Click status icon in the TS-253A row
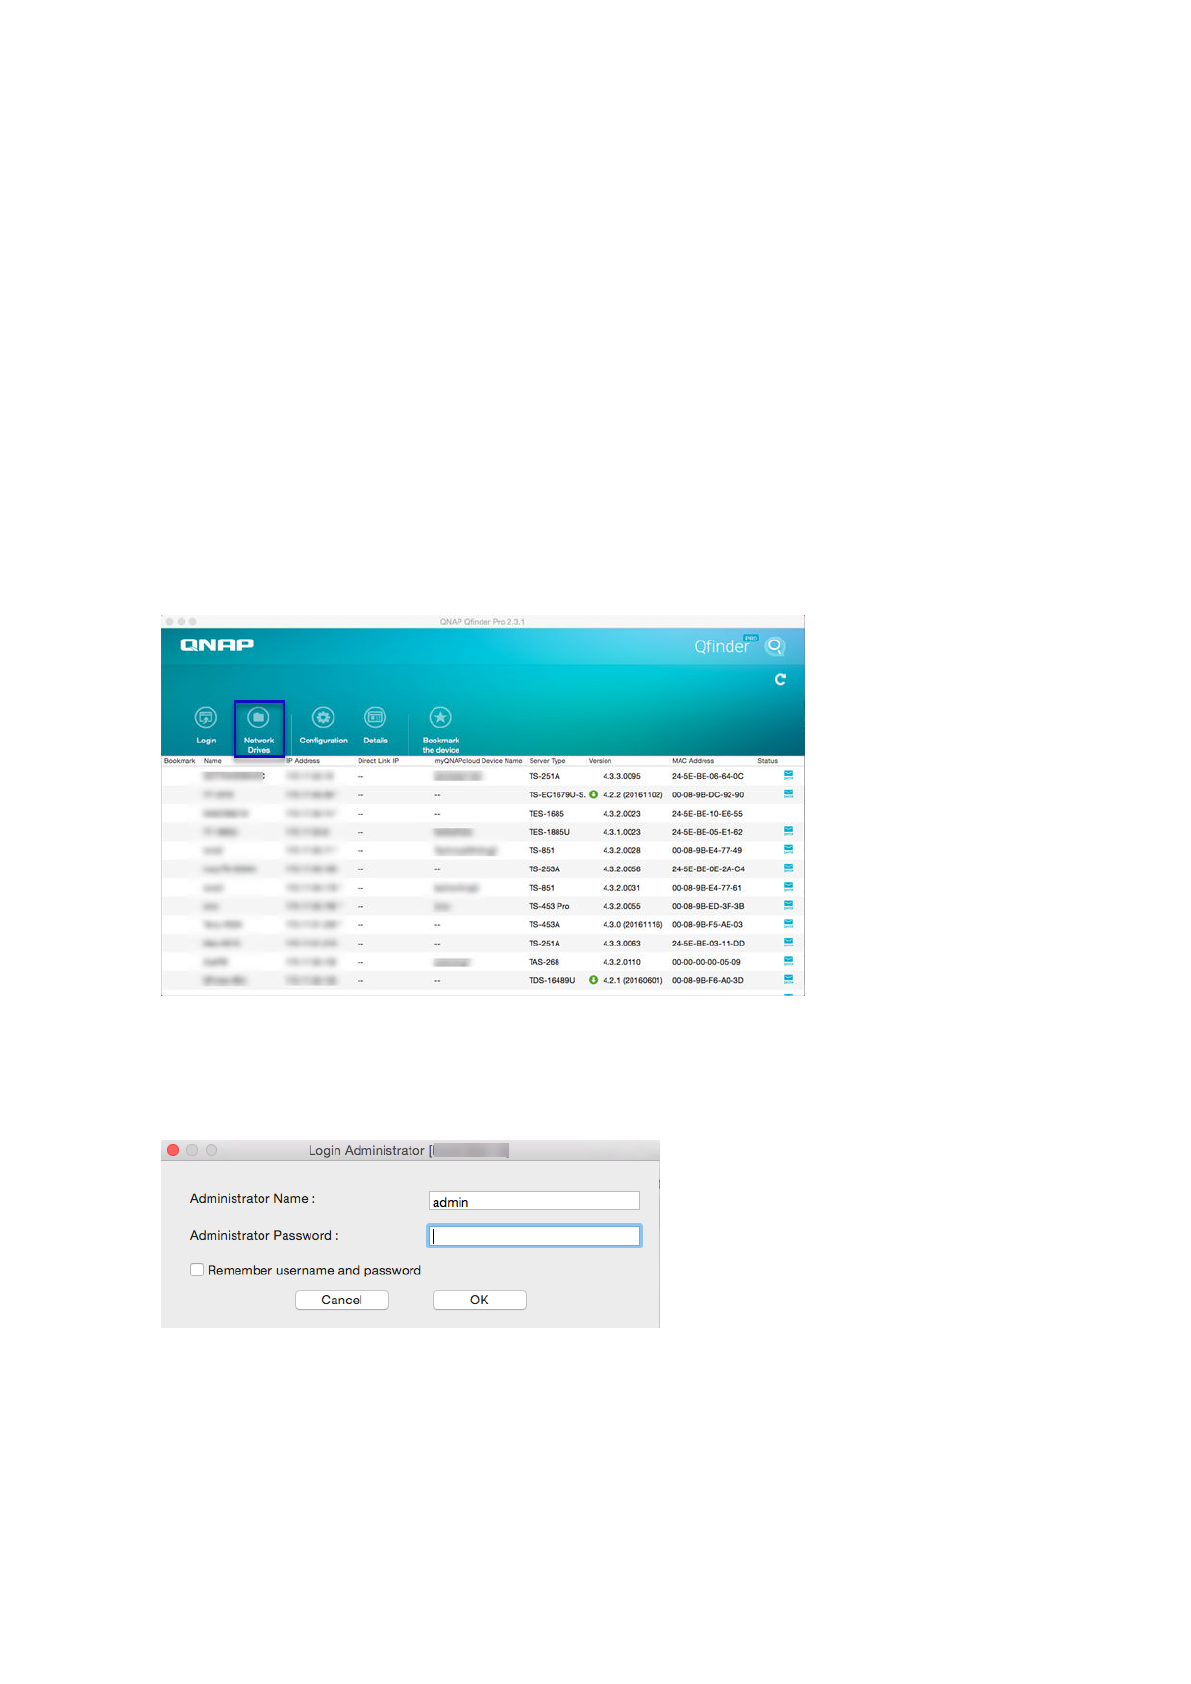The width and height of the screenshot is (1191, 1684). click(788, 868)
